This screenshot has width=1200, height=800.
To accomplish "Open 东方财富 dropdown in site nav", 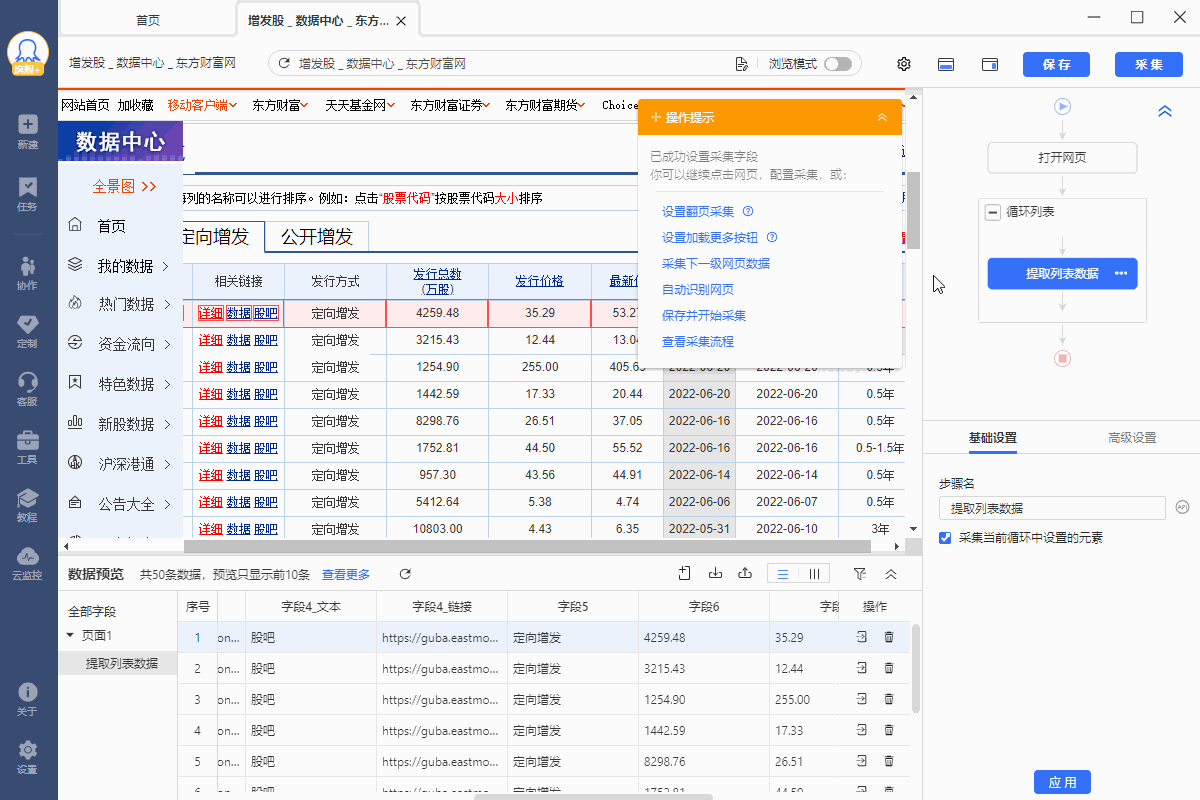I will 280,105.
